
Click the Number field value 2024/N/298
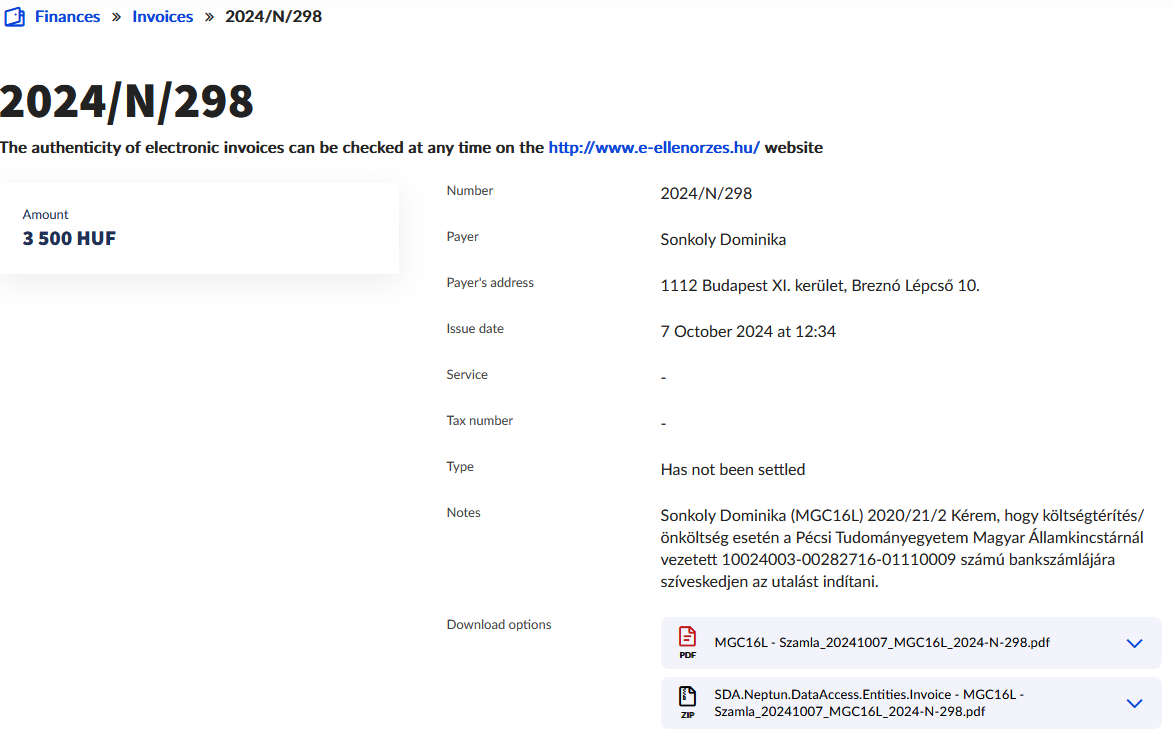[x=706, y=194]
